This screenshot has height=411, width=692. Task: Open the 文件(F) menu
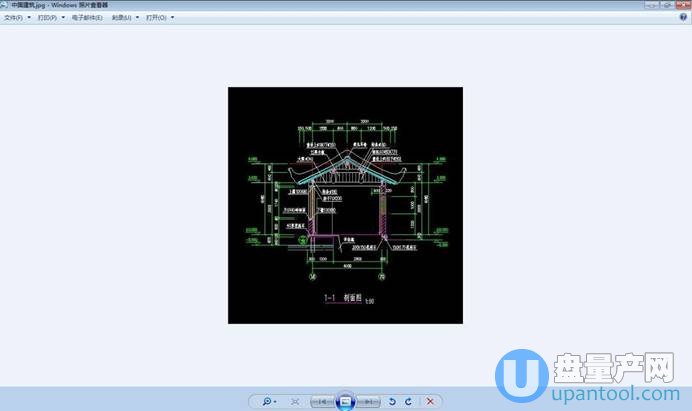tap(13, 17)
